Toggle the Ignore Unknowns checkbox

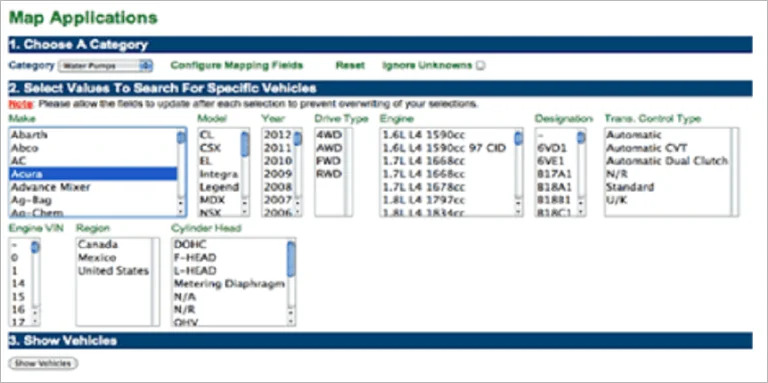coord(480,66)
